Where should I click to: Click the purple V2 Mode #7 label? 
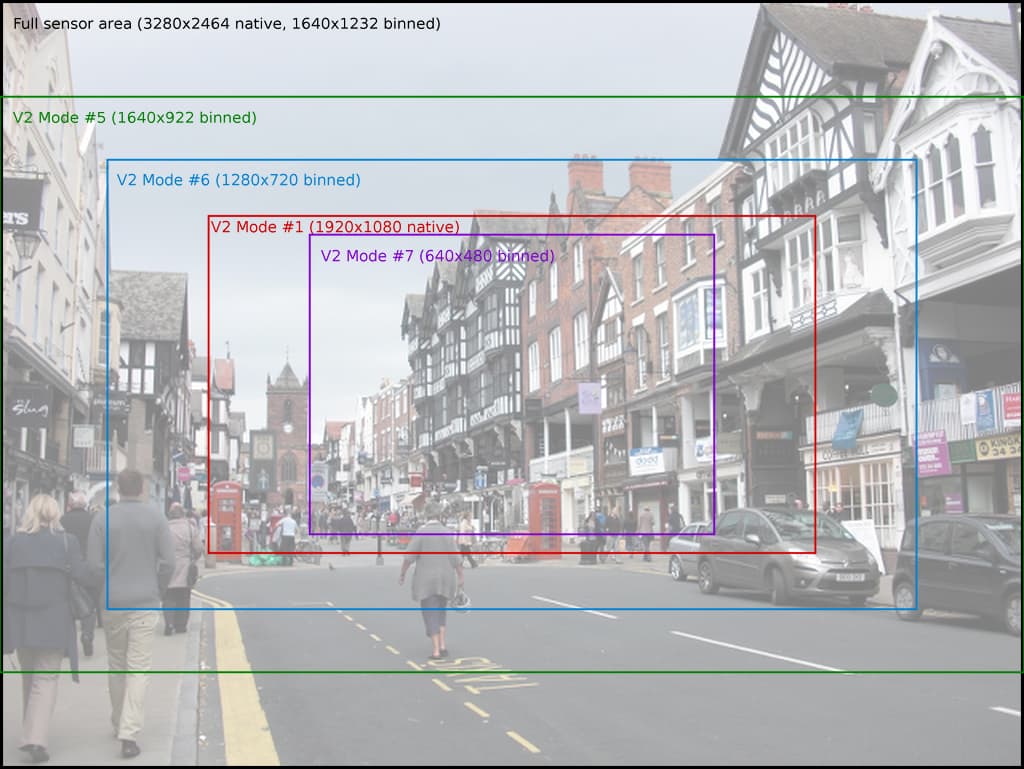click(x=437, y=256)
